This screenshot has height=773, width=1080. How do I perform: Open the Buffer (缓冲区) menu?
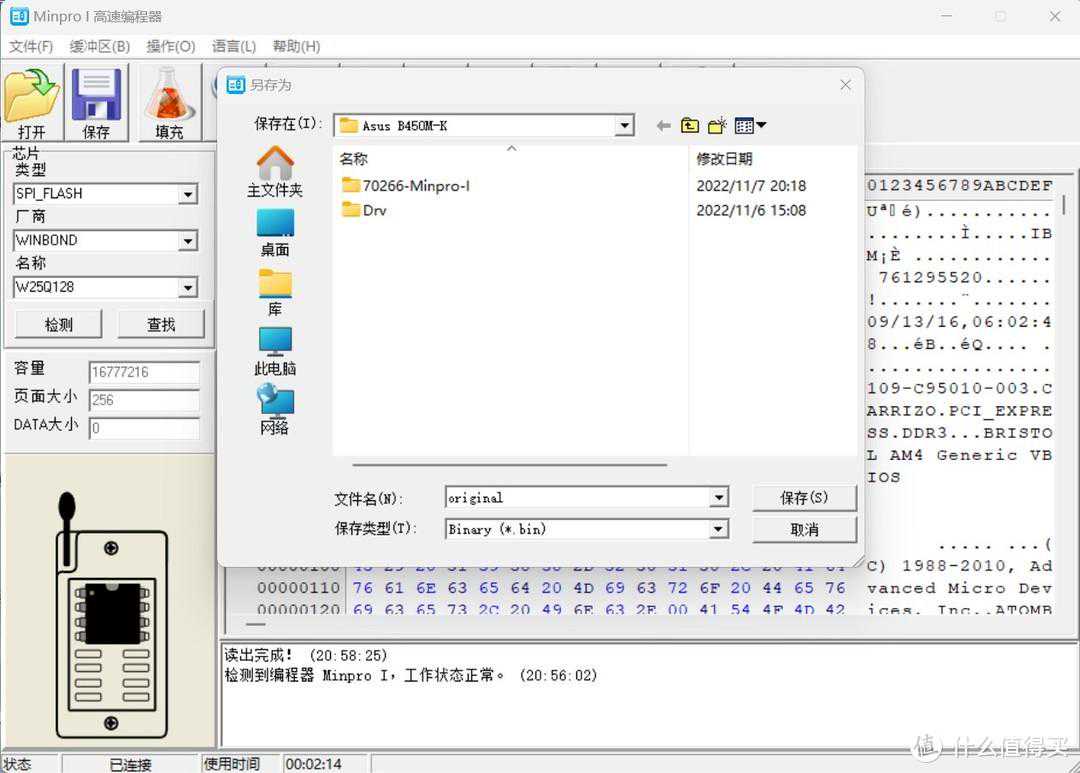100,46
